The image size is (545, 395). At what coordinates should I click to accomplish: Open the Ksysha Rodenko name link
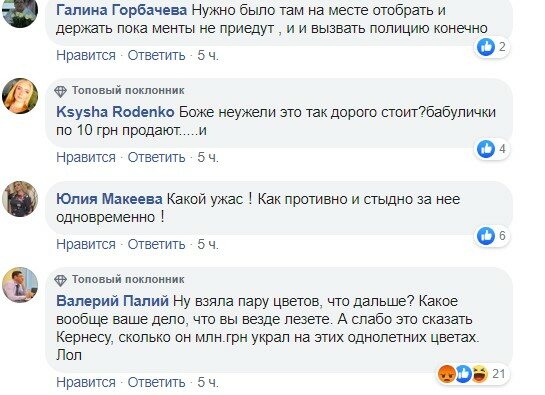(115, 112)
